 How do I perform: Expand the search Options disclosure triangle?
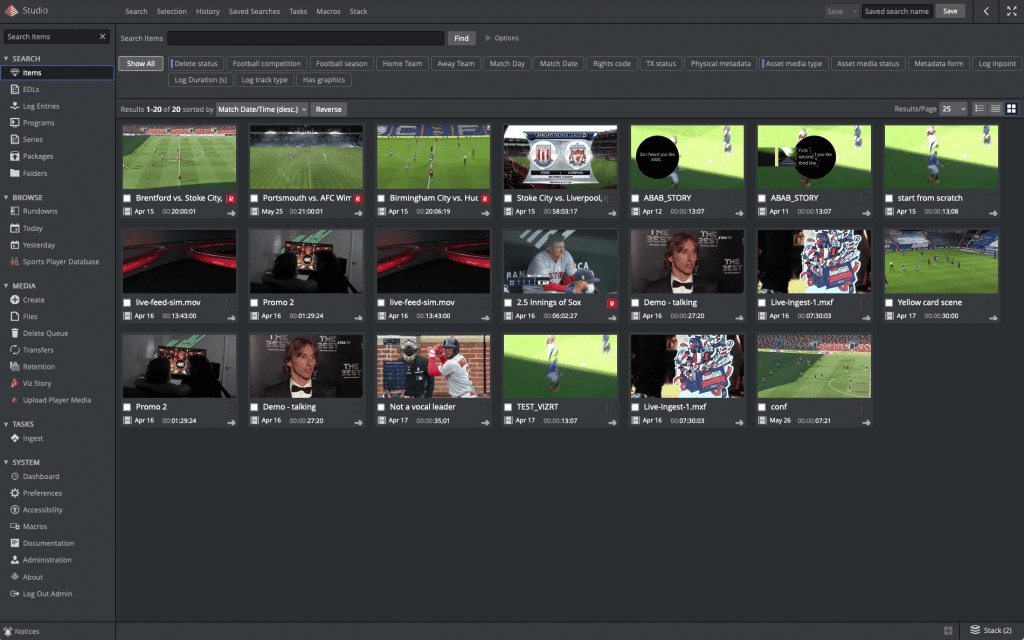click(x=488, y=38)
